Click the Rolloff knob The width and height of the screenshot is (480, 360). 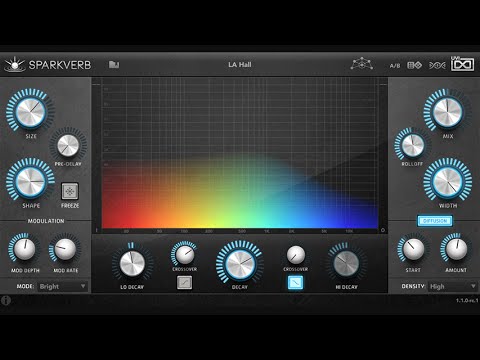coord(413,146)
